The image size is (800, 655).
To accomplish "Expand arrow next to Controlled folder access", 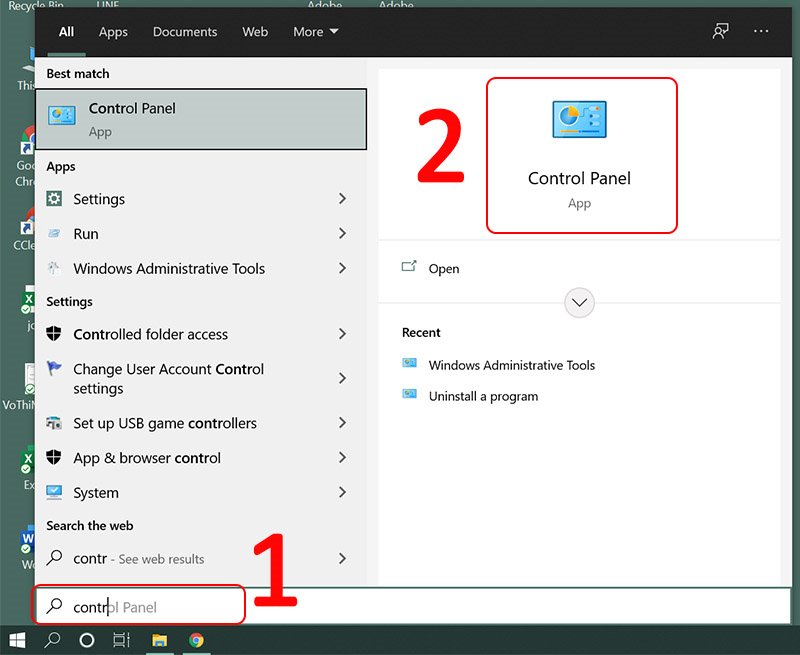I will pyautogui.click(x=342, y=334).
